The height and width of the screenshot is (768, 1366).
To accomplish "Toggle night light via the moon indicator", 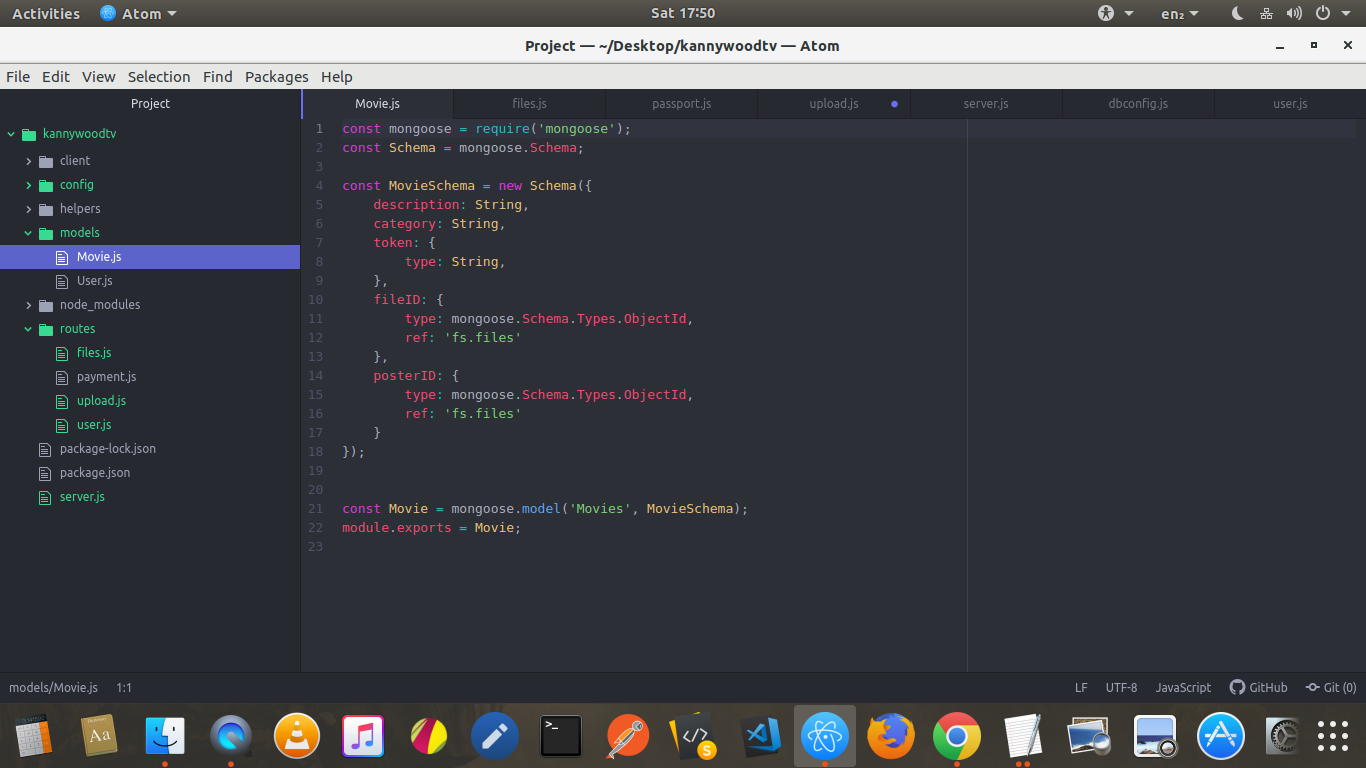I will (x=1236, y=13).
